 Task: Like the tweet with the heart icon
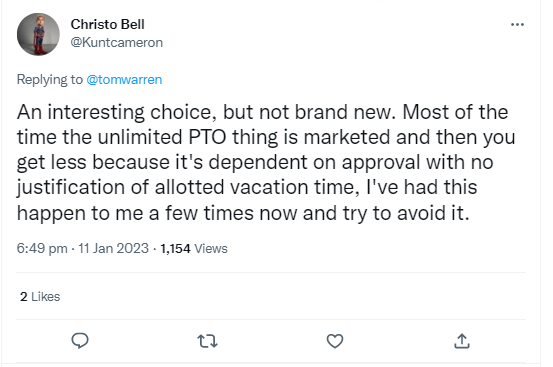[x=335, y=341]
